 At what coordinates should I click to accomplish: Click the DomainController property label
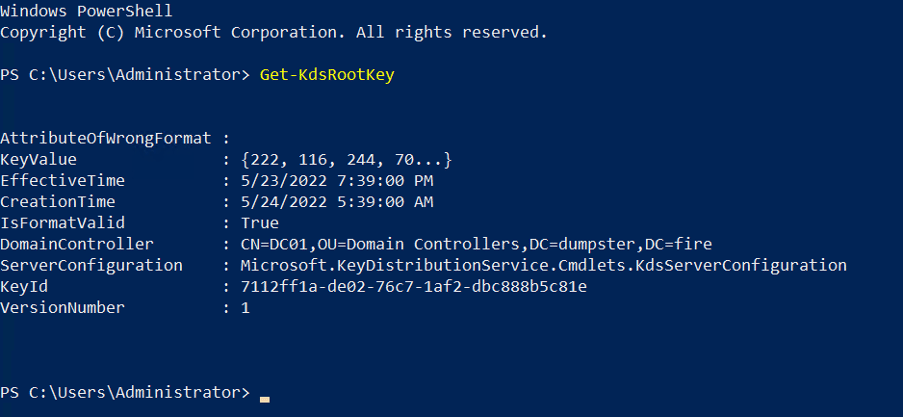[x=77, y=244]
